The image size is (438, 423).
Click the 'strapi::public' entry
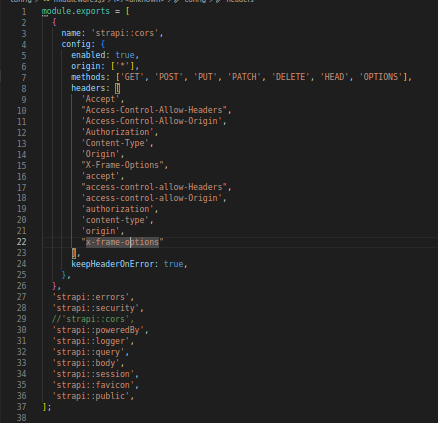91,396
